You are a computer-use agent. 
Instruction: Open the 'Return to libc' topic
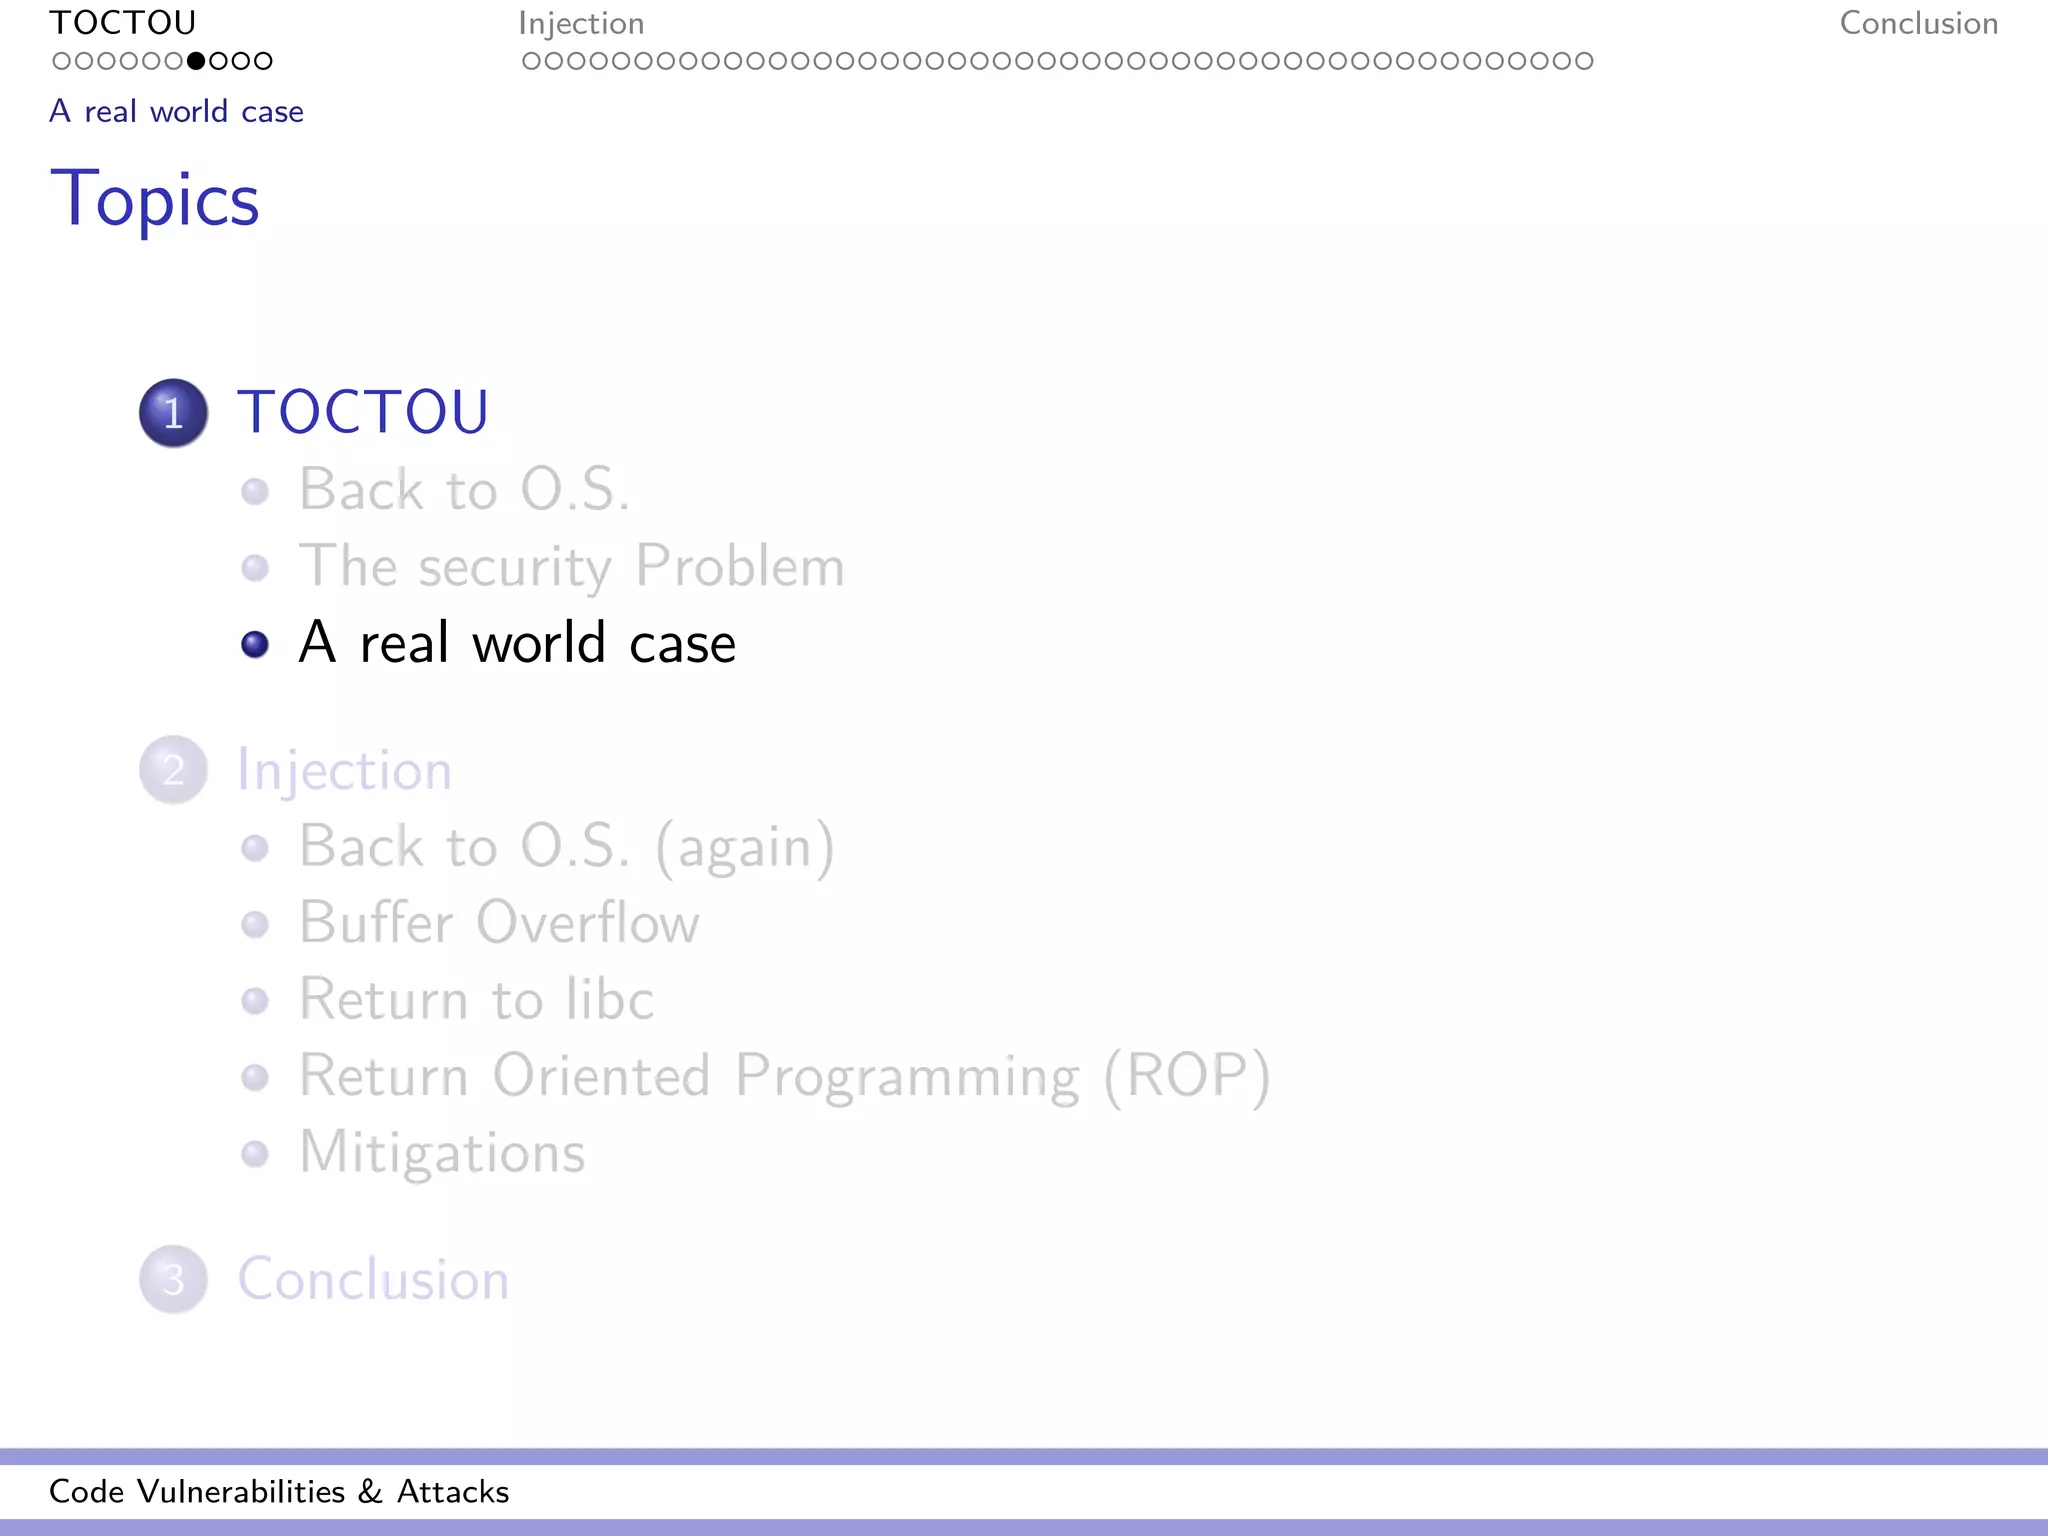476,999
